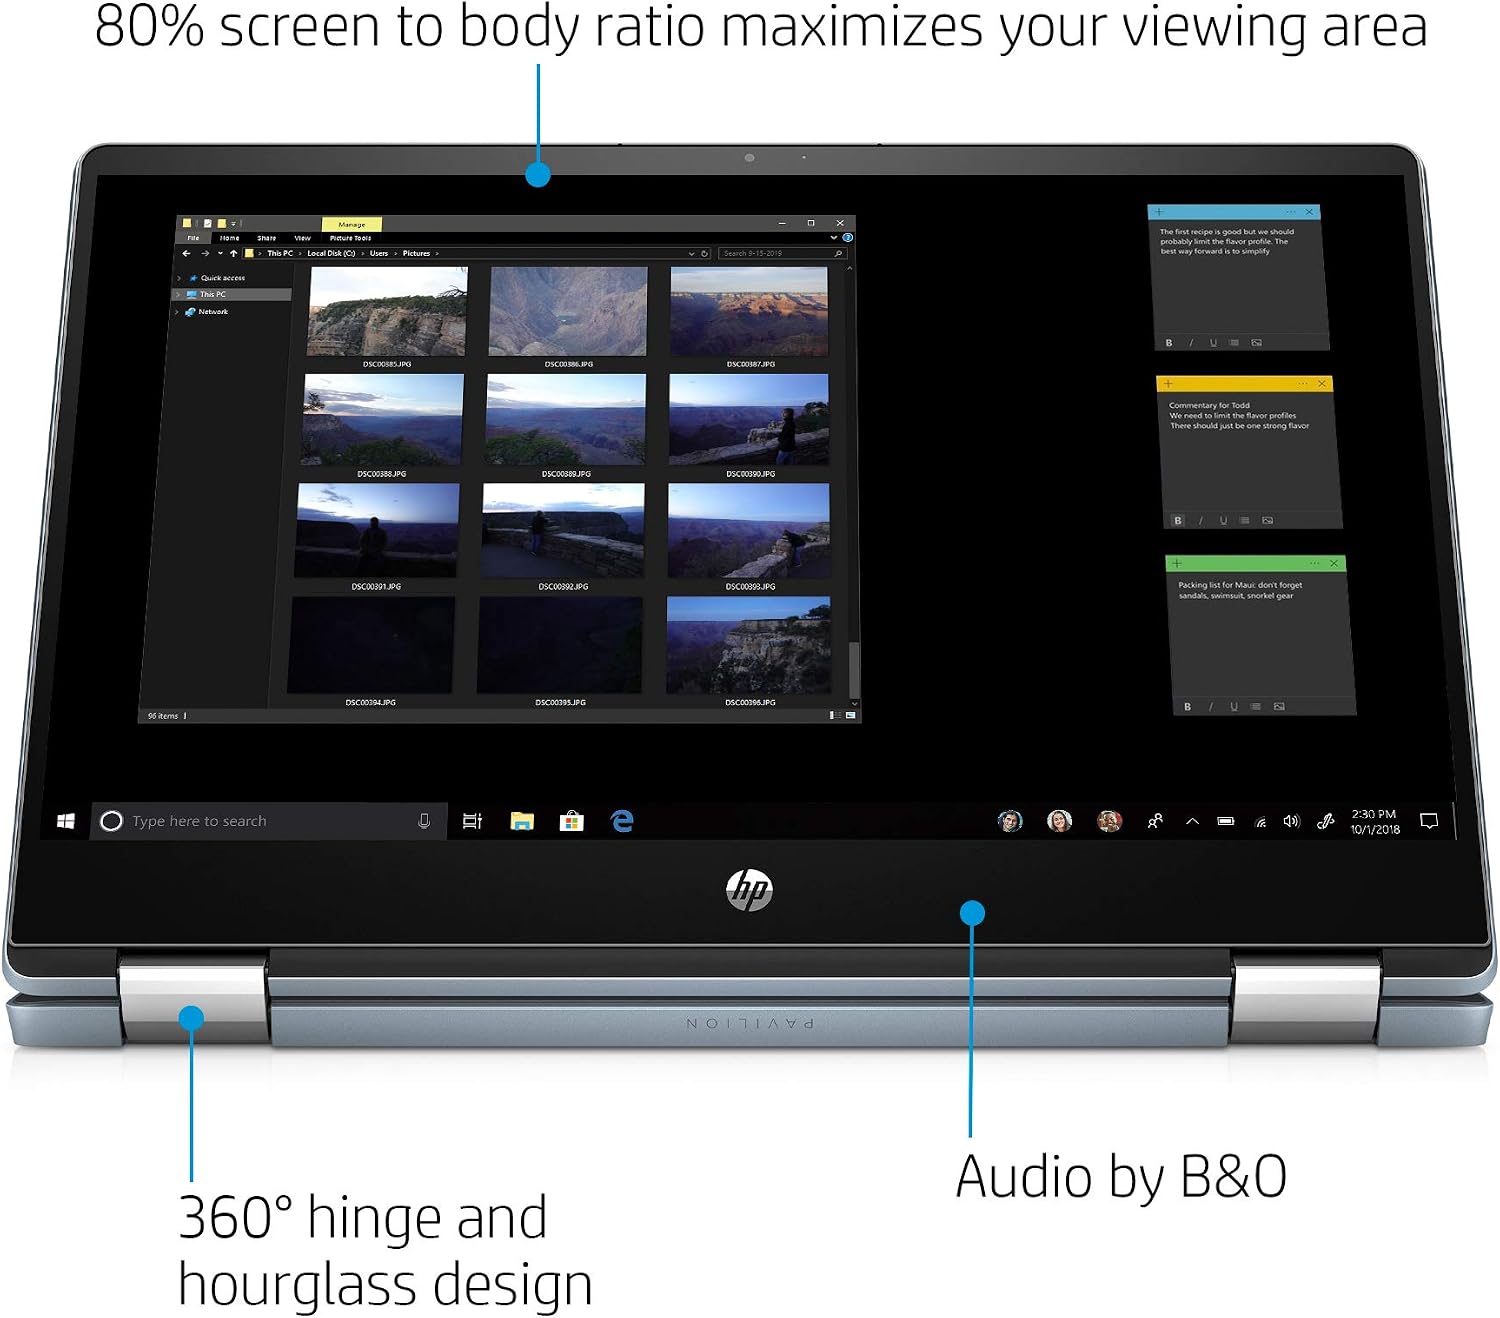Toggle bold in the yellow sticky note
1500x1318 pixels.
[1178, 520]
